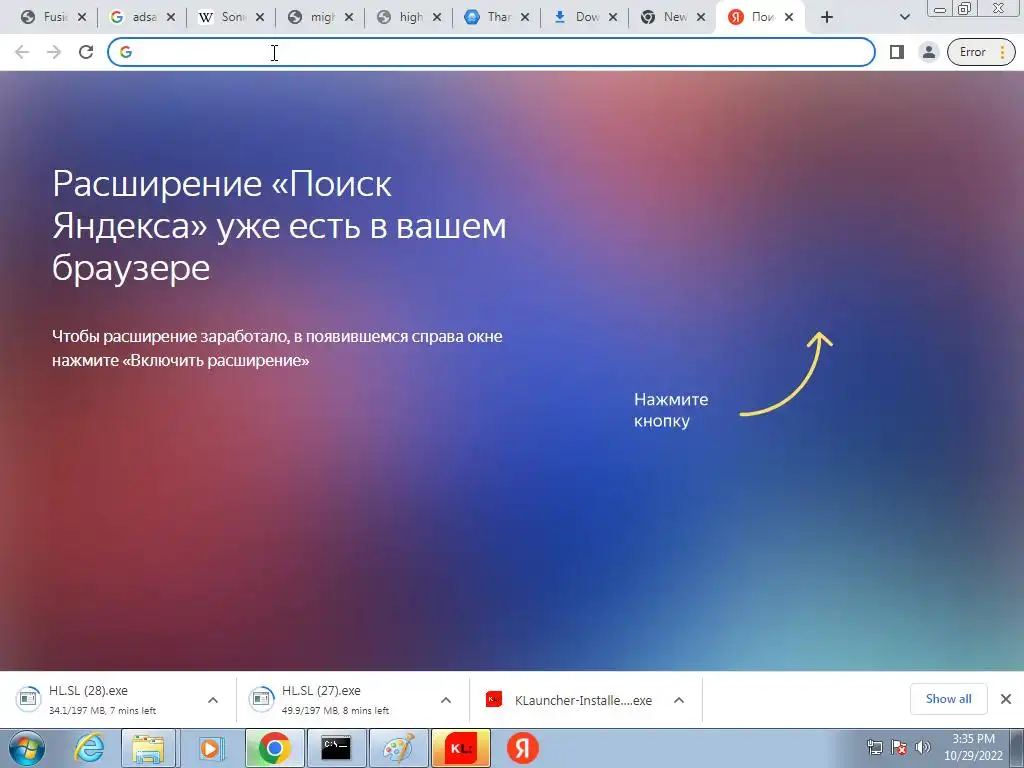Toggle the side panel
The height and width of the screenshot is (768, 1024).
[897, 52]
